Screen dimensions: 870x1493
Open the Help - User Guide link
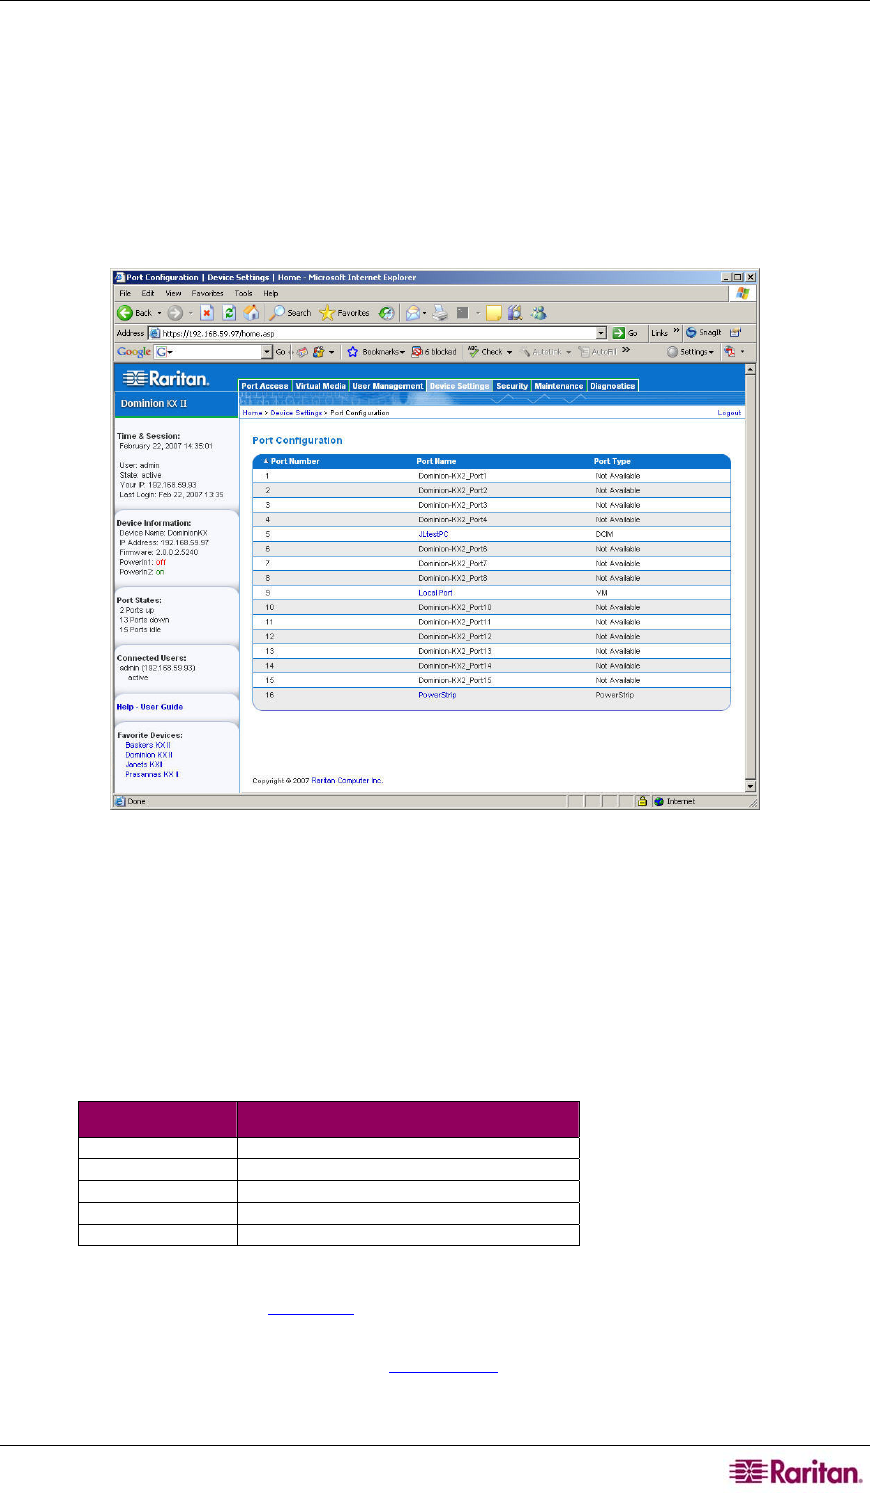coord(150,707)
